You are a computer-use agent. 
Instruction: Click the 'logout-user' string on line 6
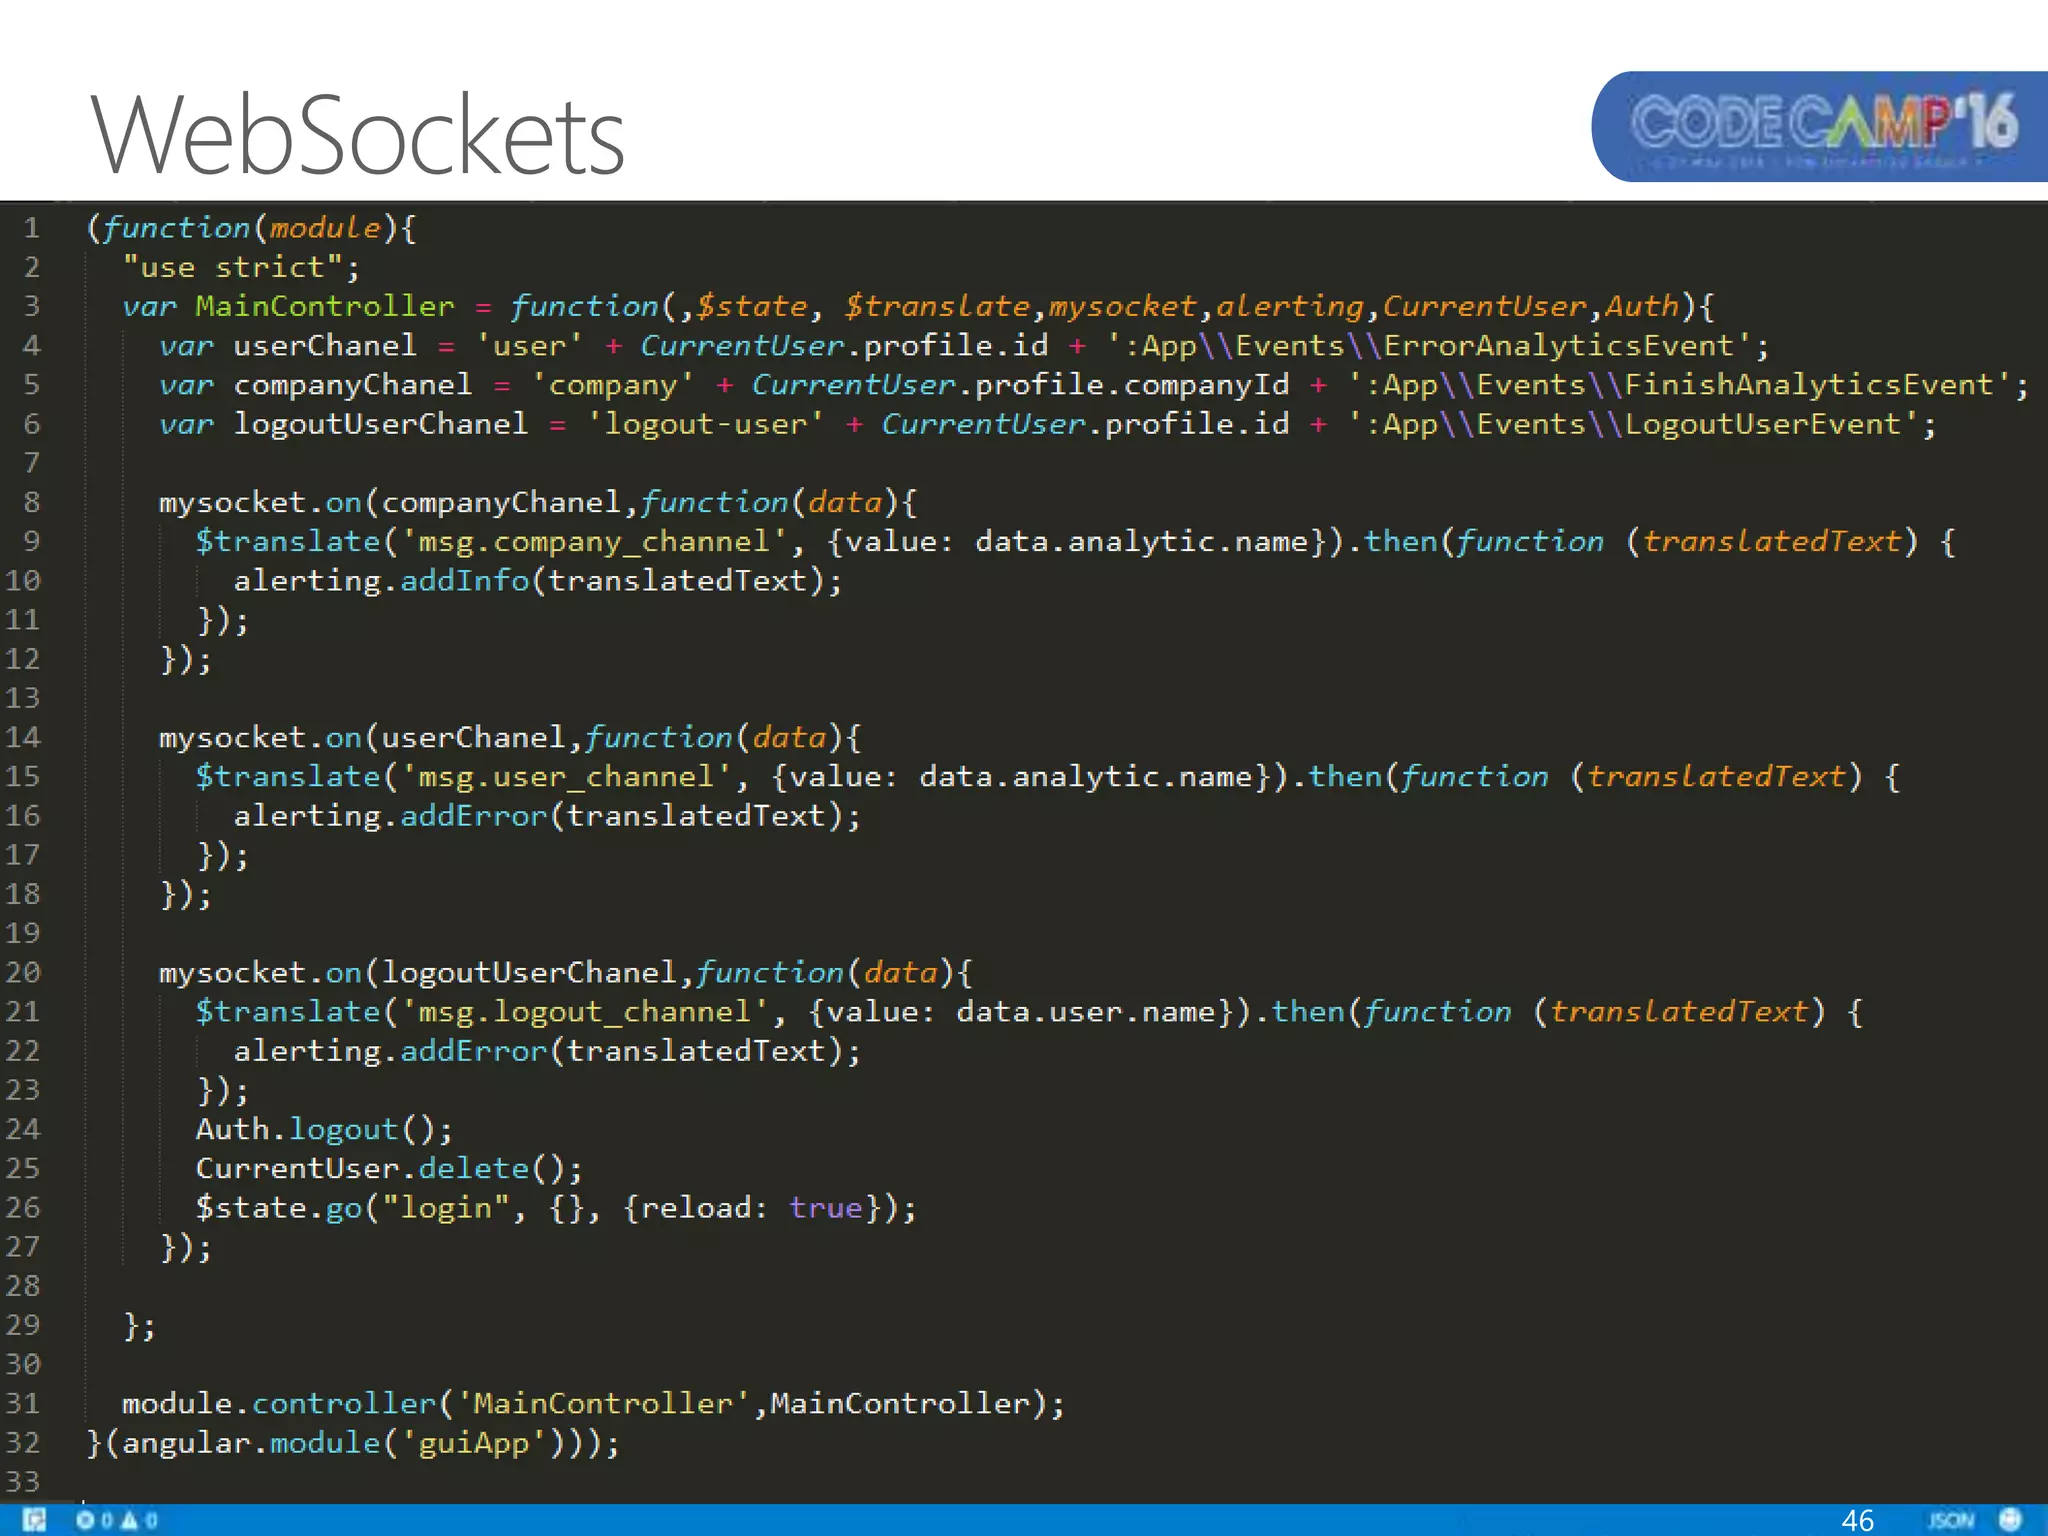(x=705, y=424)
